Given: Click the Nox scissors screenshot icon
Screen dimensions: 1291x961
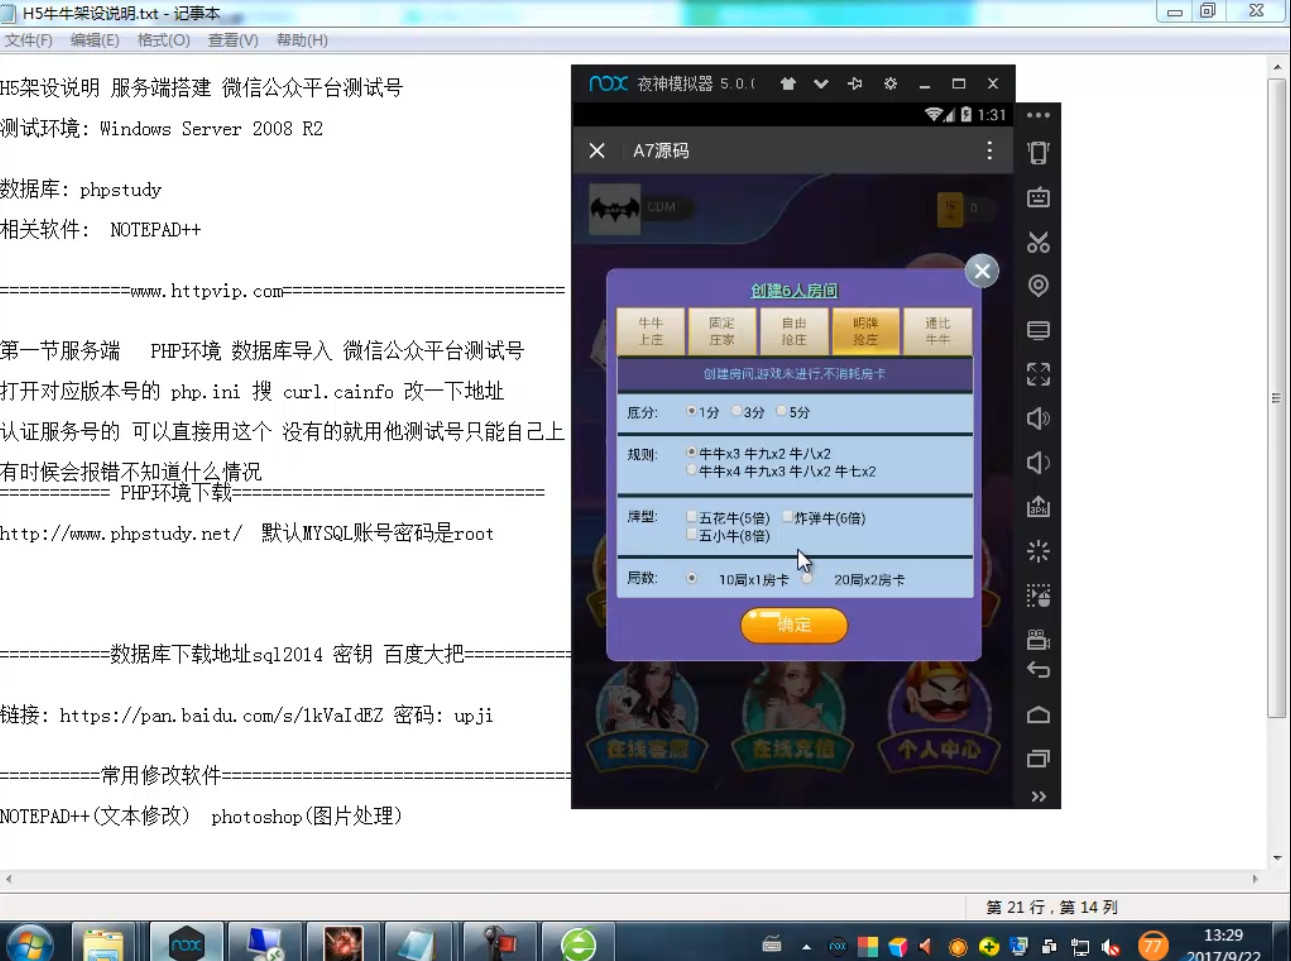Looking at the screenshot, I should click(x=1038, y=242).
